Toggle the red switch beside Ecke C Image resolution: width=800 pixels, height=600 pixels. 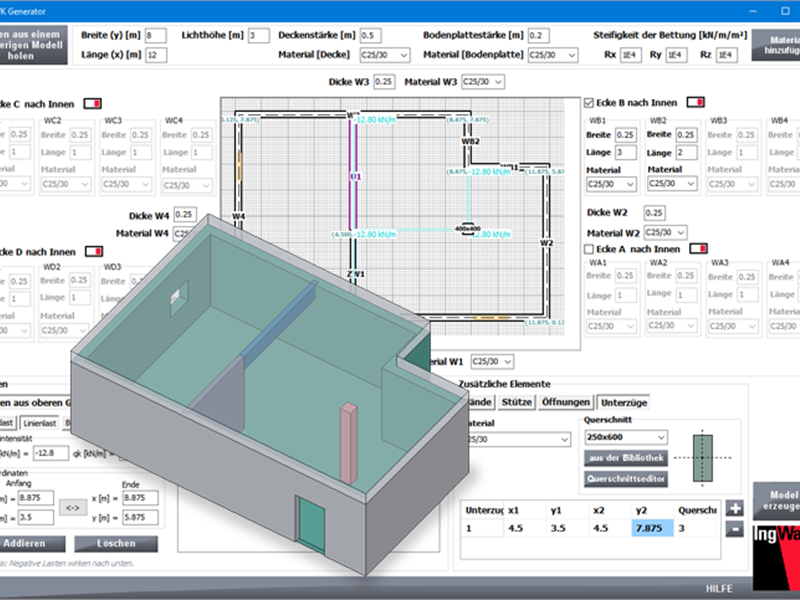point(92,103)
